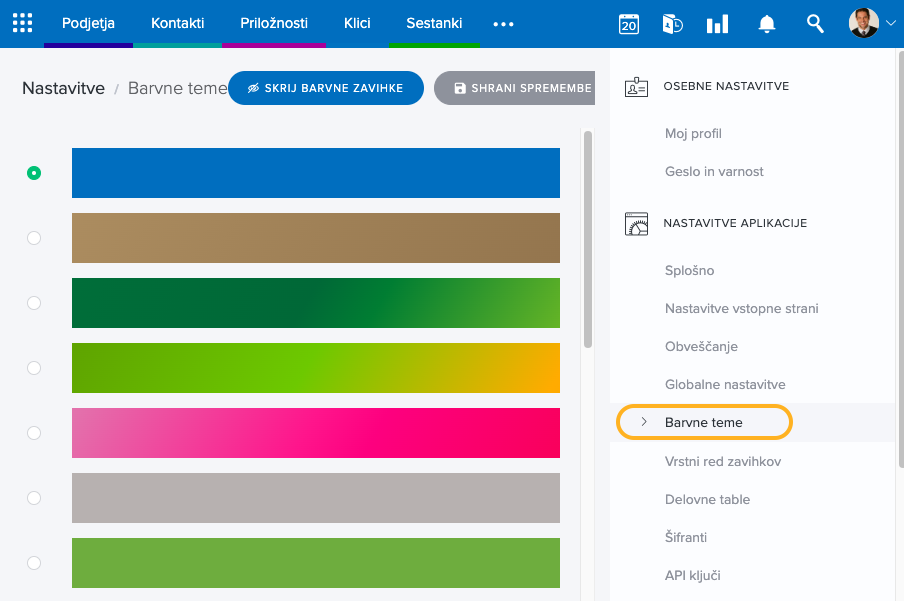Viewport: 904px width, 601px height.
Task: Open the more tabs ellipsis menu
Action: [x=503, y=24]
